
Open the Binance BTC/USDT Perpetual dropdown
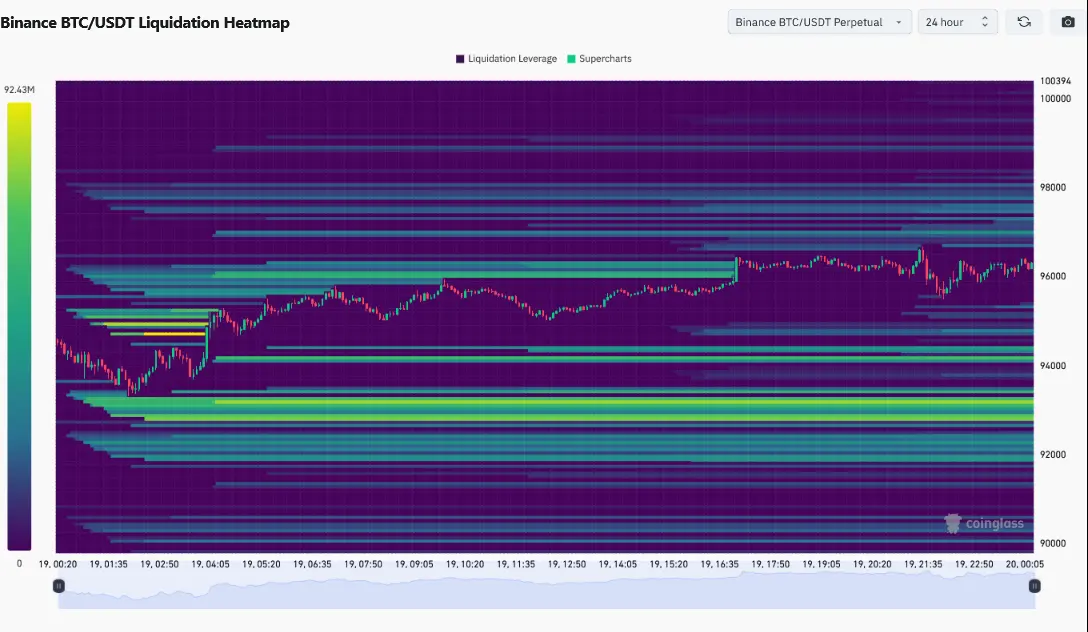click(819, 22)
